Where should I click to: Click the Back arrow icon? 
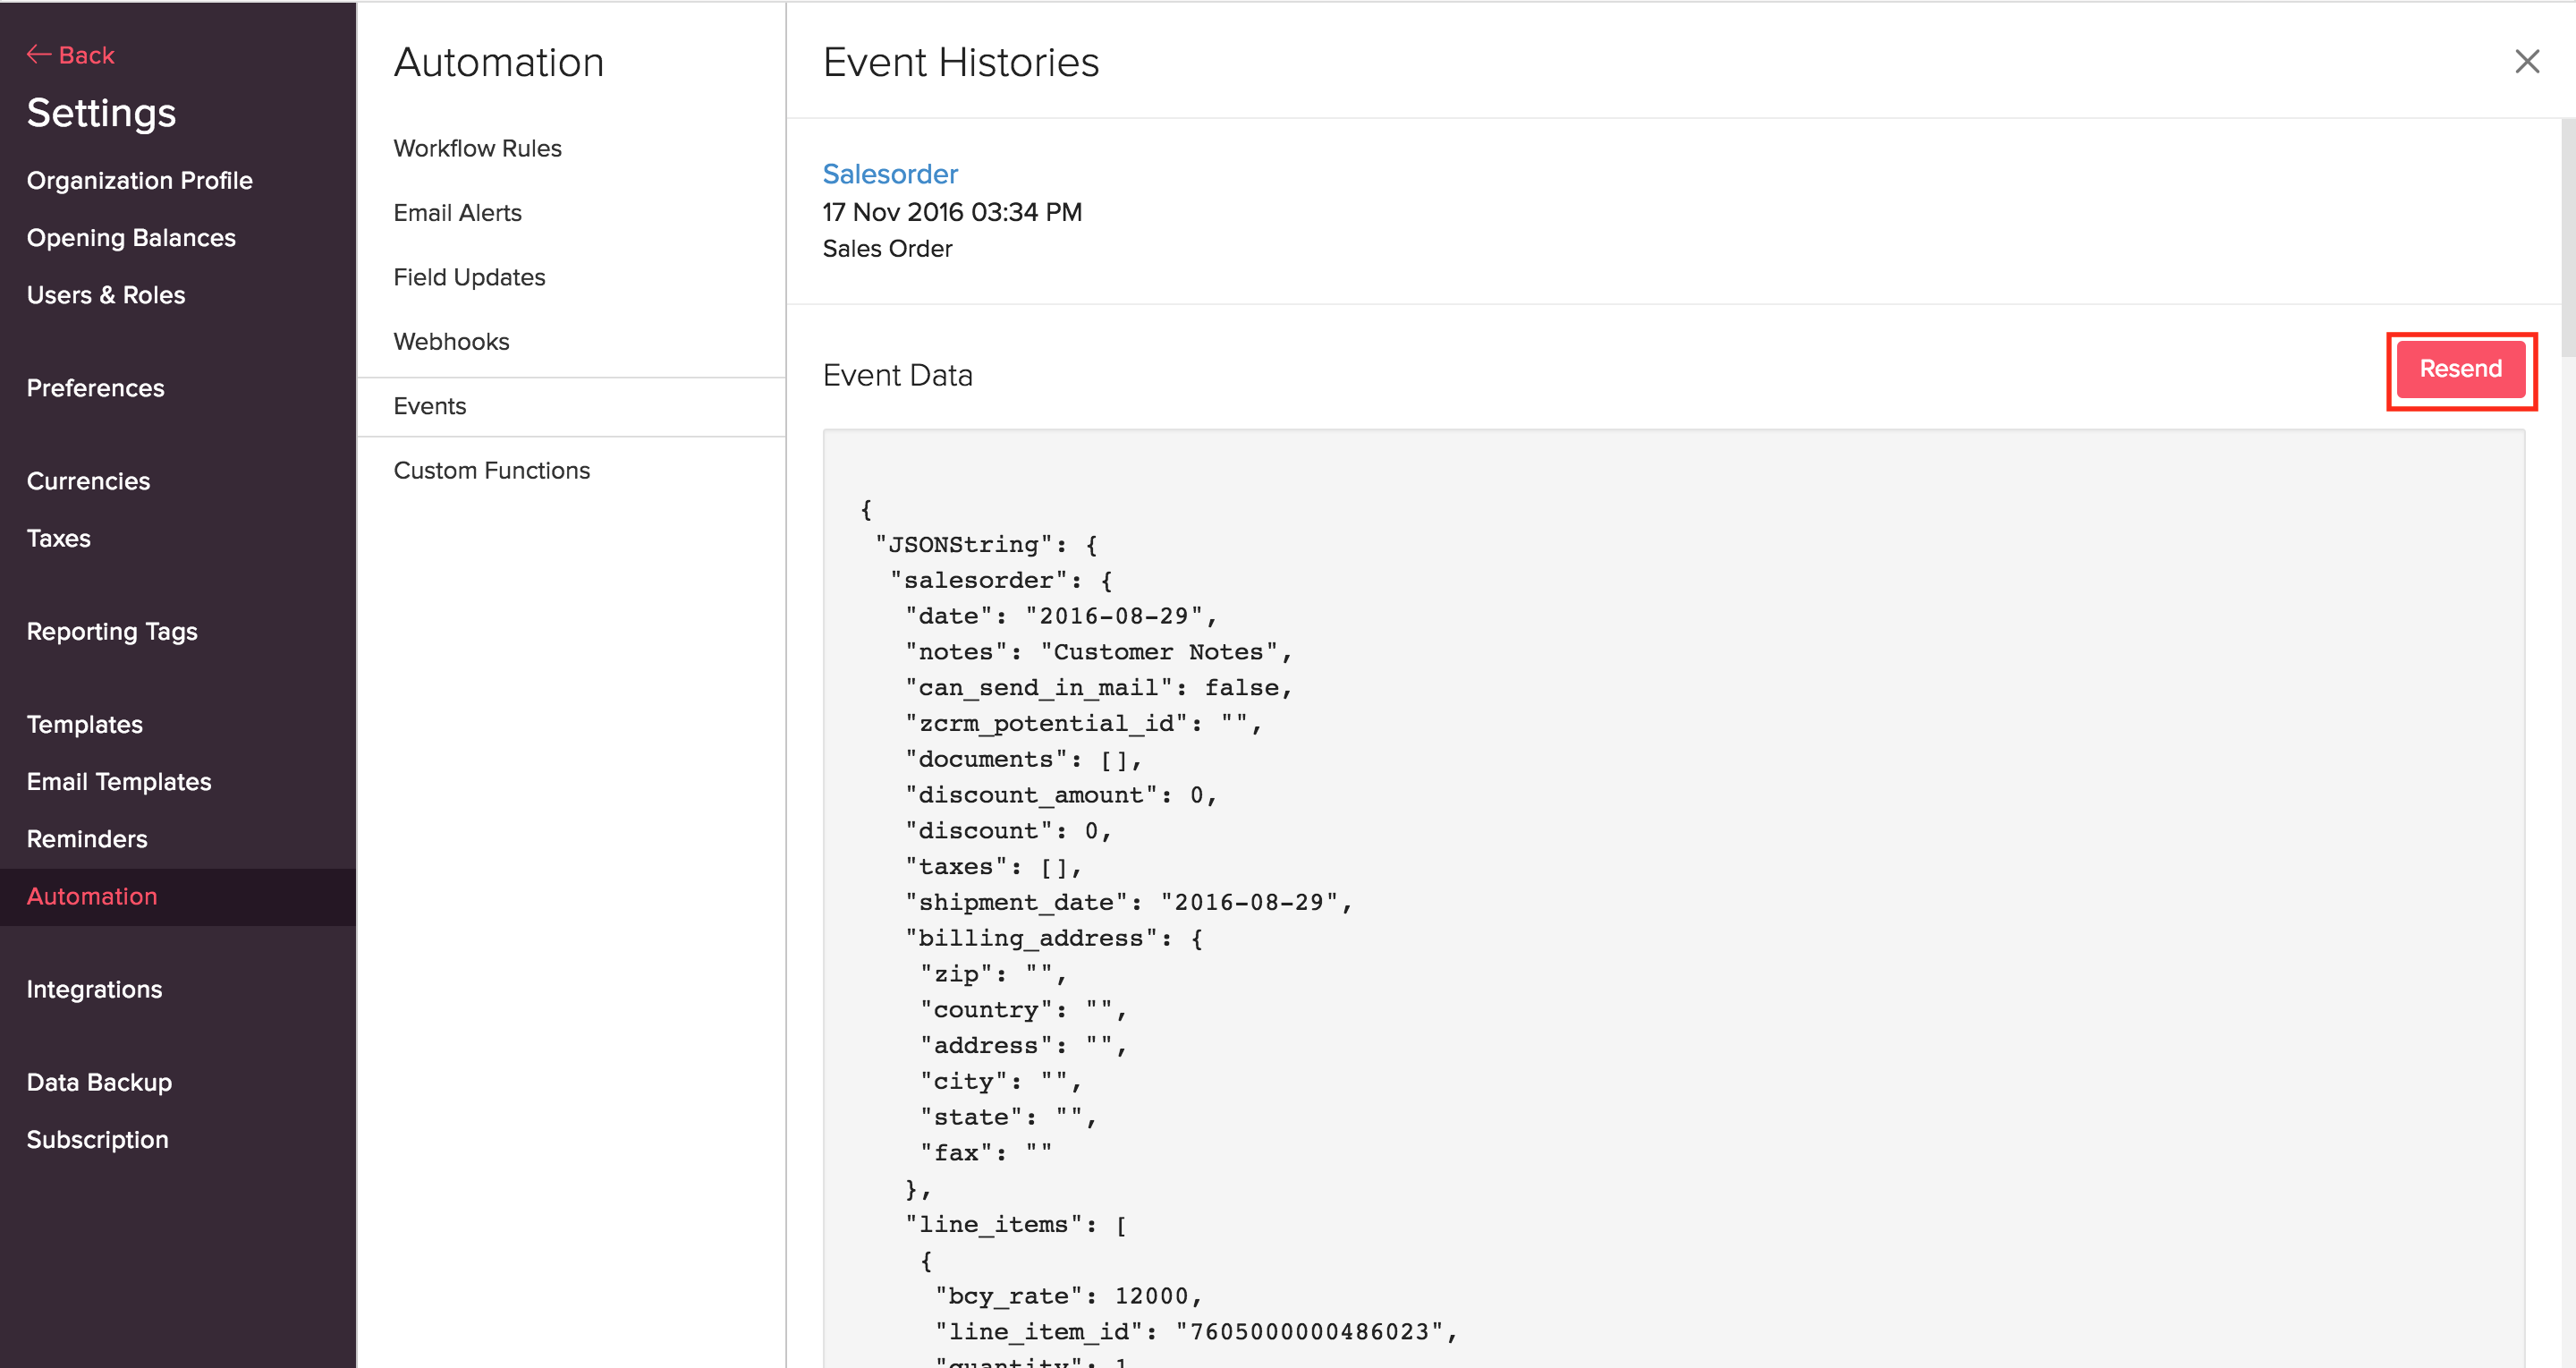tap(38, 55)
